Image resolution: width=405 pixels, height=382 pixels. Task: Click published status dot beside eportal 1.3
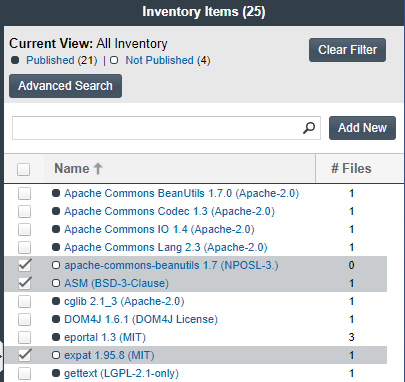coord(56,337)
